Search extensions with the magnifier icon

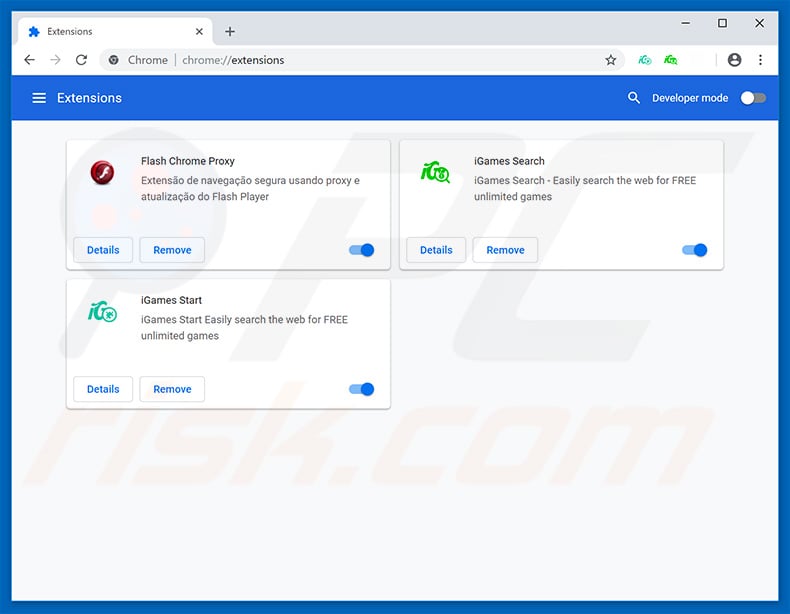pyautogui.click(x=634, y=98)
